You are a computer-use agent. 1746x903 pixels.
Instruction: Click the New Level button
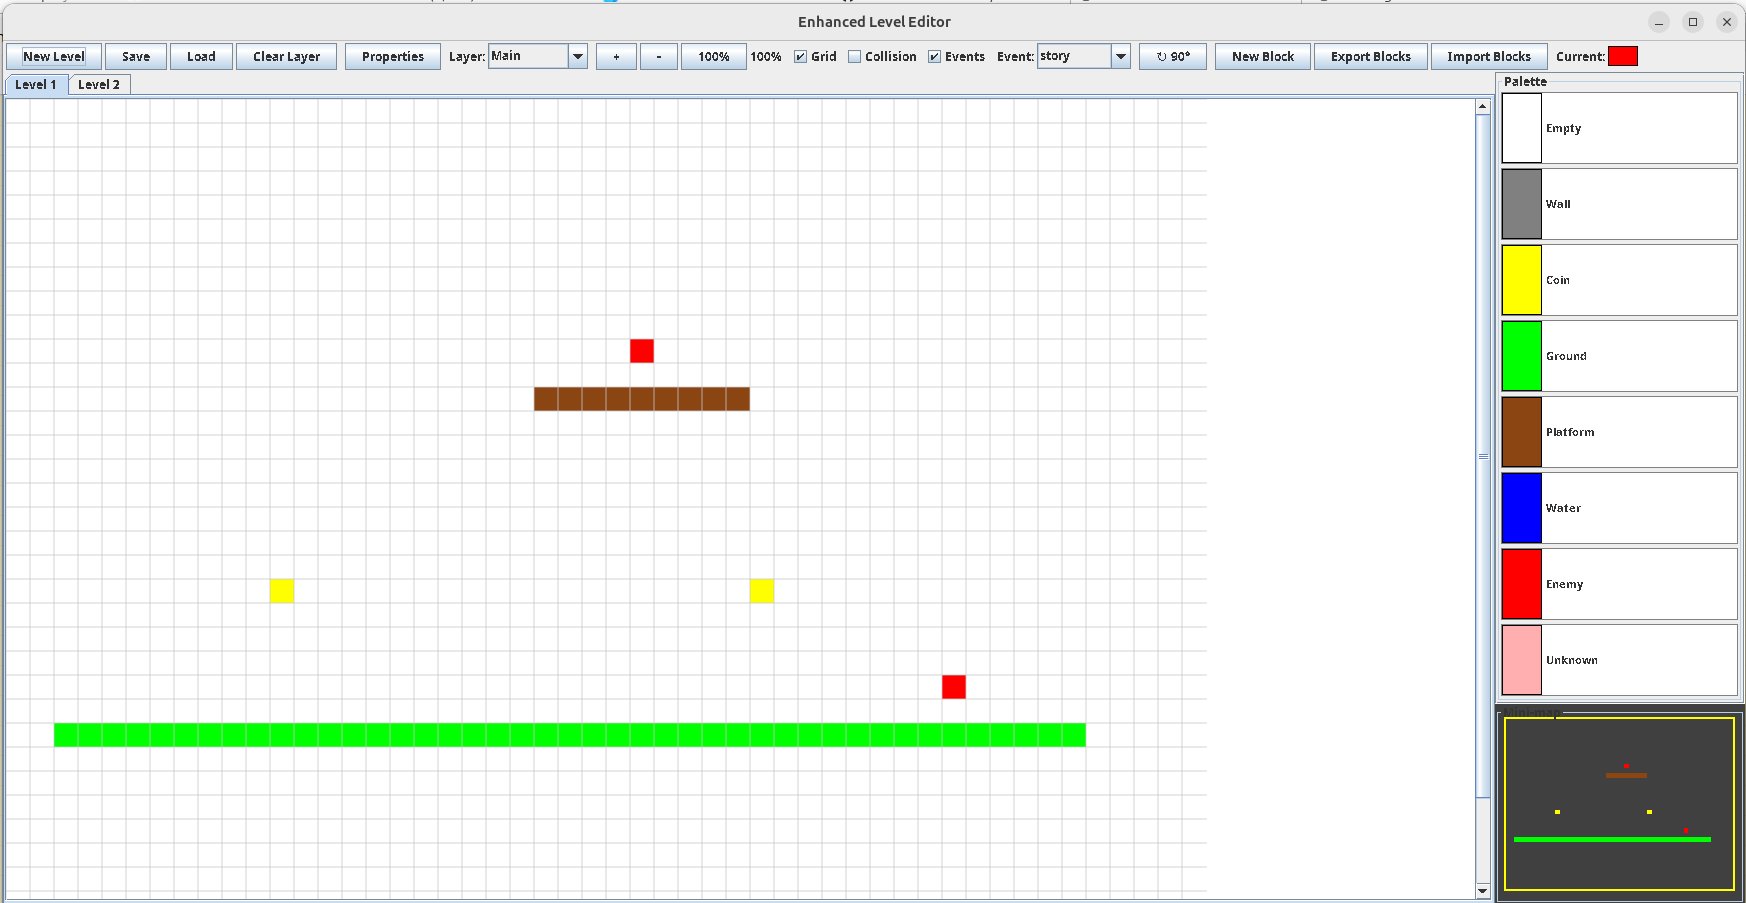54,57
